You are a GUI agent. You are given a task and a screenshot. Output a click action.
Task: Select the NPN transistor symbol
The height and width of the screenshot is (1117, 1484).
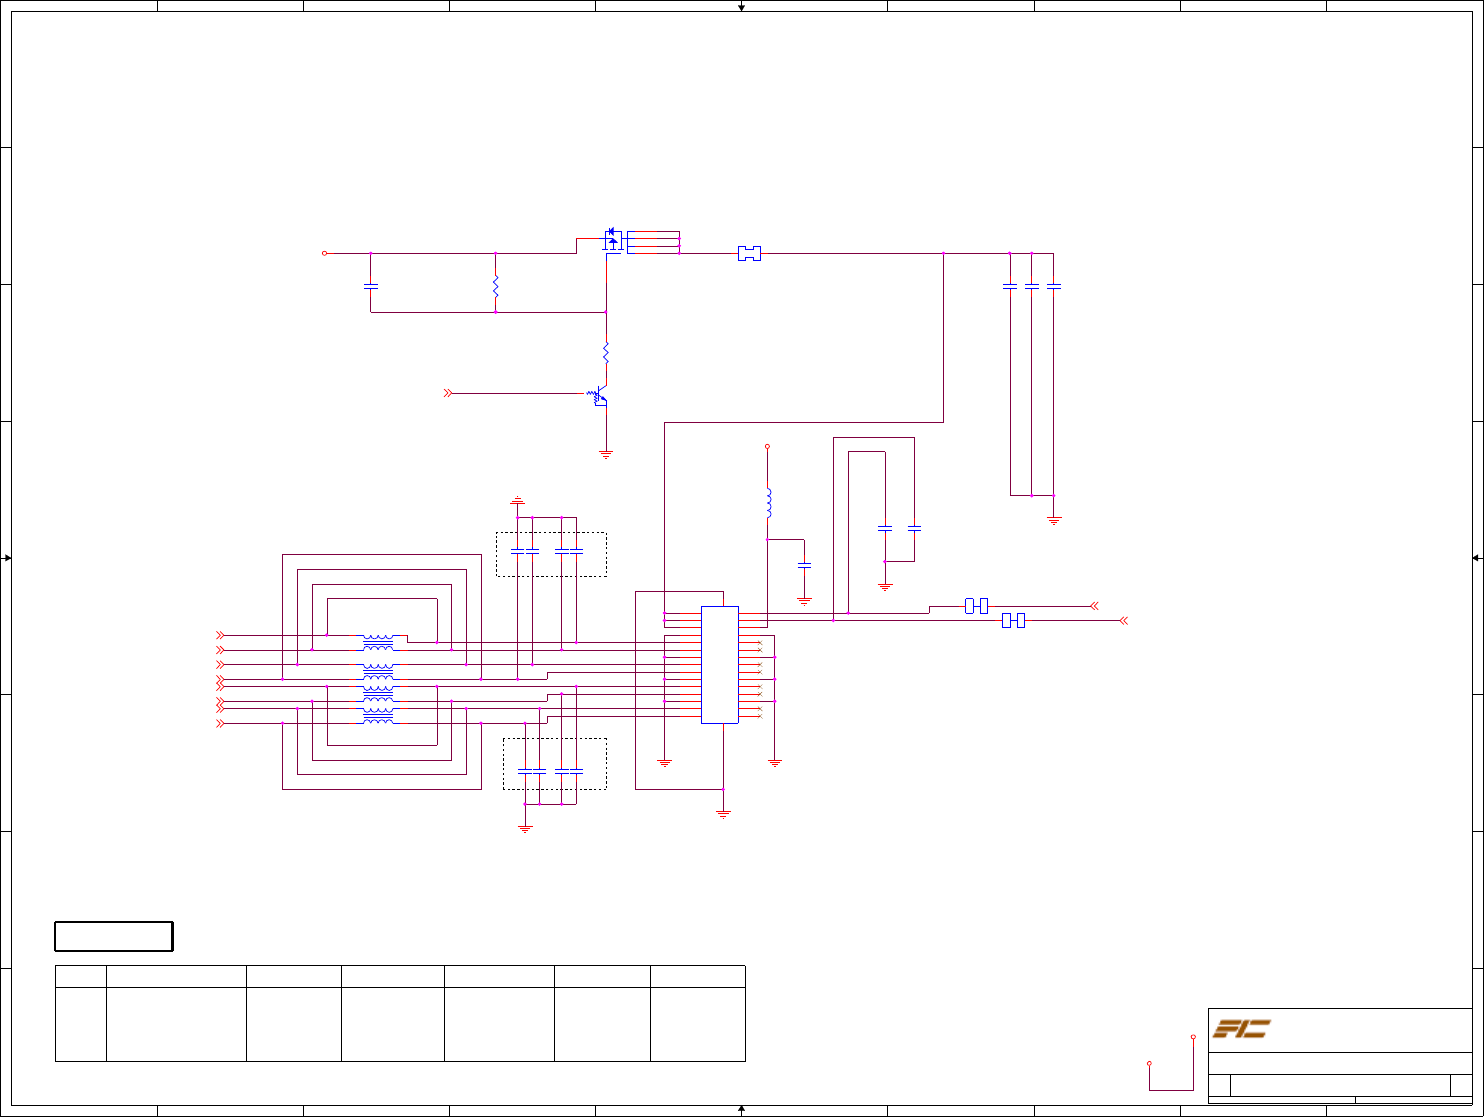tap(599, 396)
